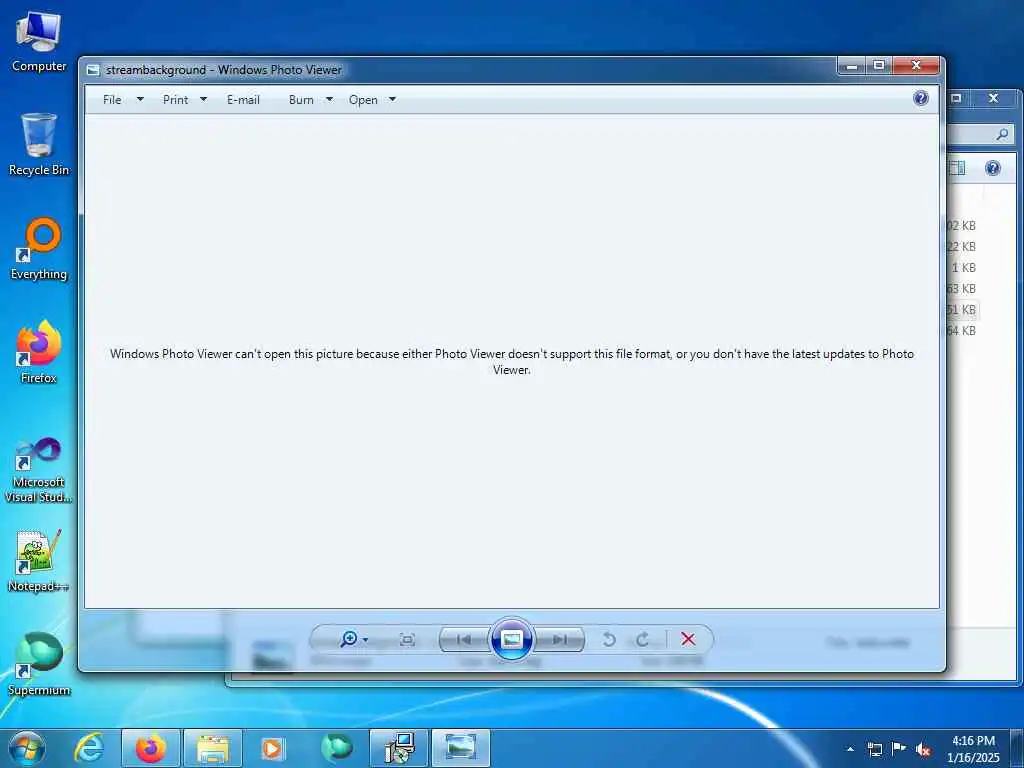This screenshot has height=768, width=1024.
Task: Open the File menu in Photo Viewer
Action: click(112, 99)
